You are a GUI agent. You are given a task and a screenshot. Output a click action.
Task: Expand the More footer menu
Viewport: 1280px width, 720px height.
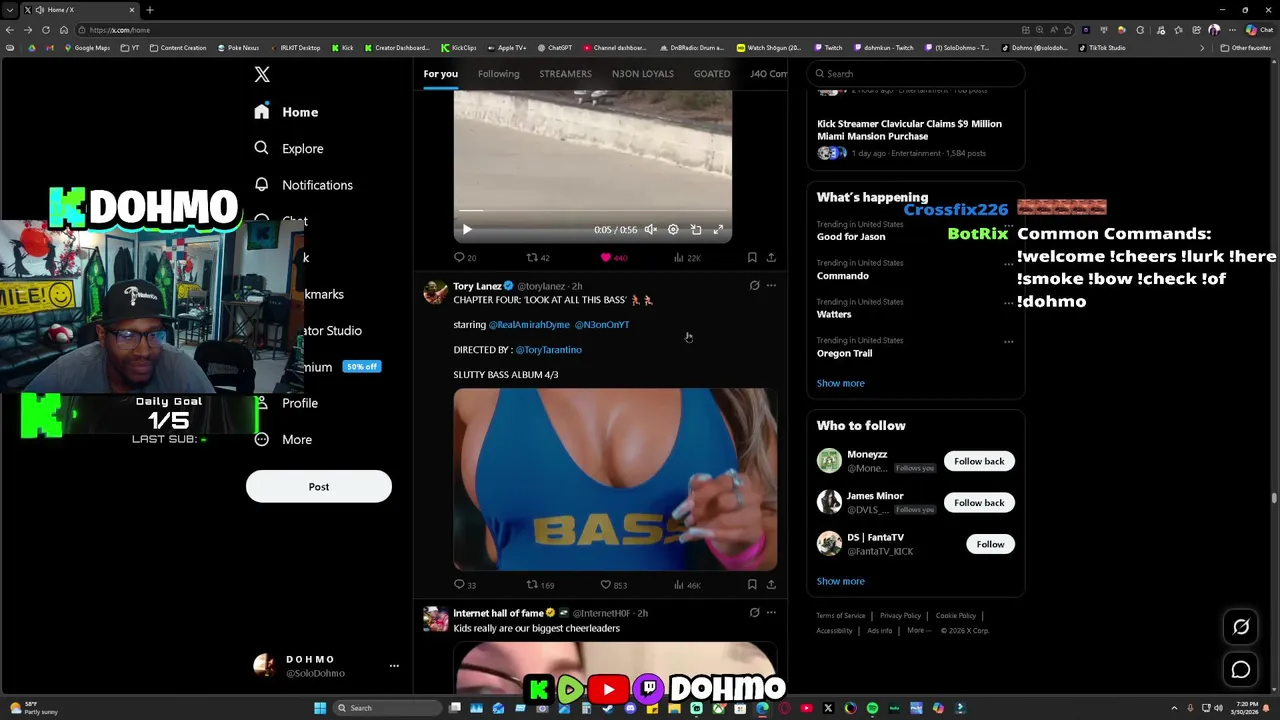click(919, 631)
